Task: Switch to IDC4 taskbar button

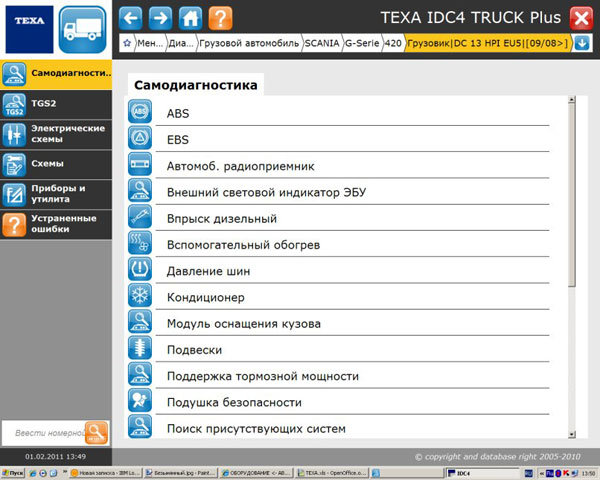Action: (483, 473)
